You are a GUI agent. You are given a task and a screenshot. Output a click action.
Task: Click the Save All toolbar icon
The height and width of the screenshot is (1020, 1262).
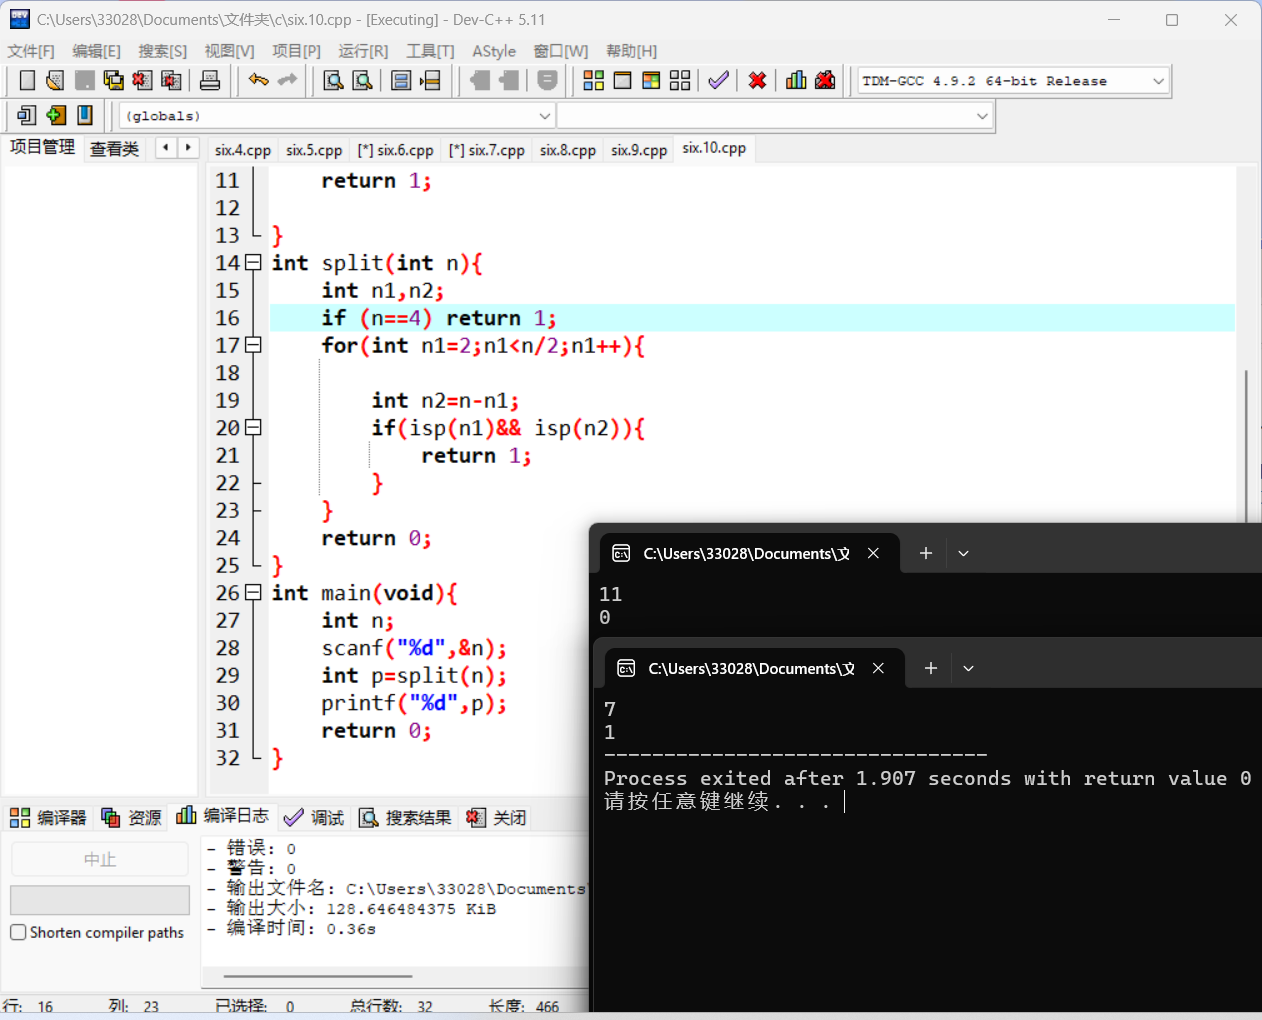(x=113, y=81)
